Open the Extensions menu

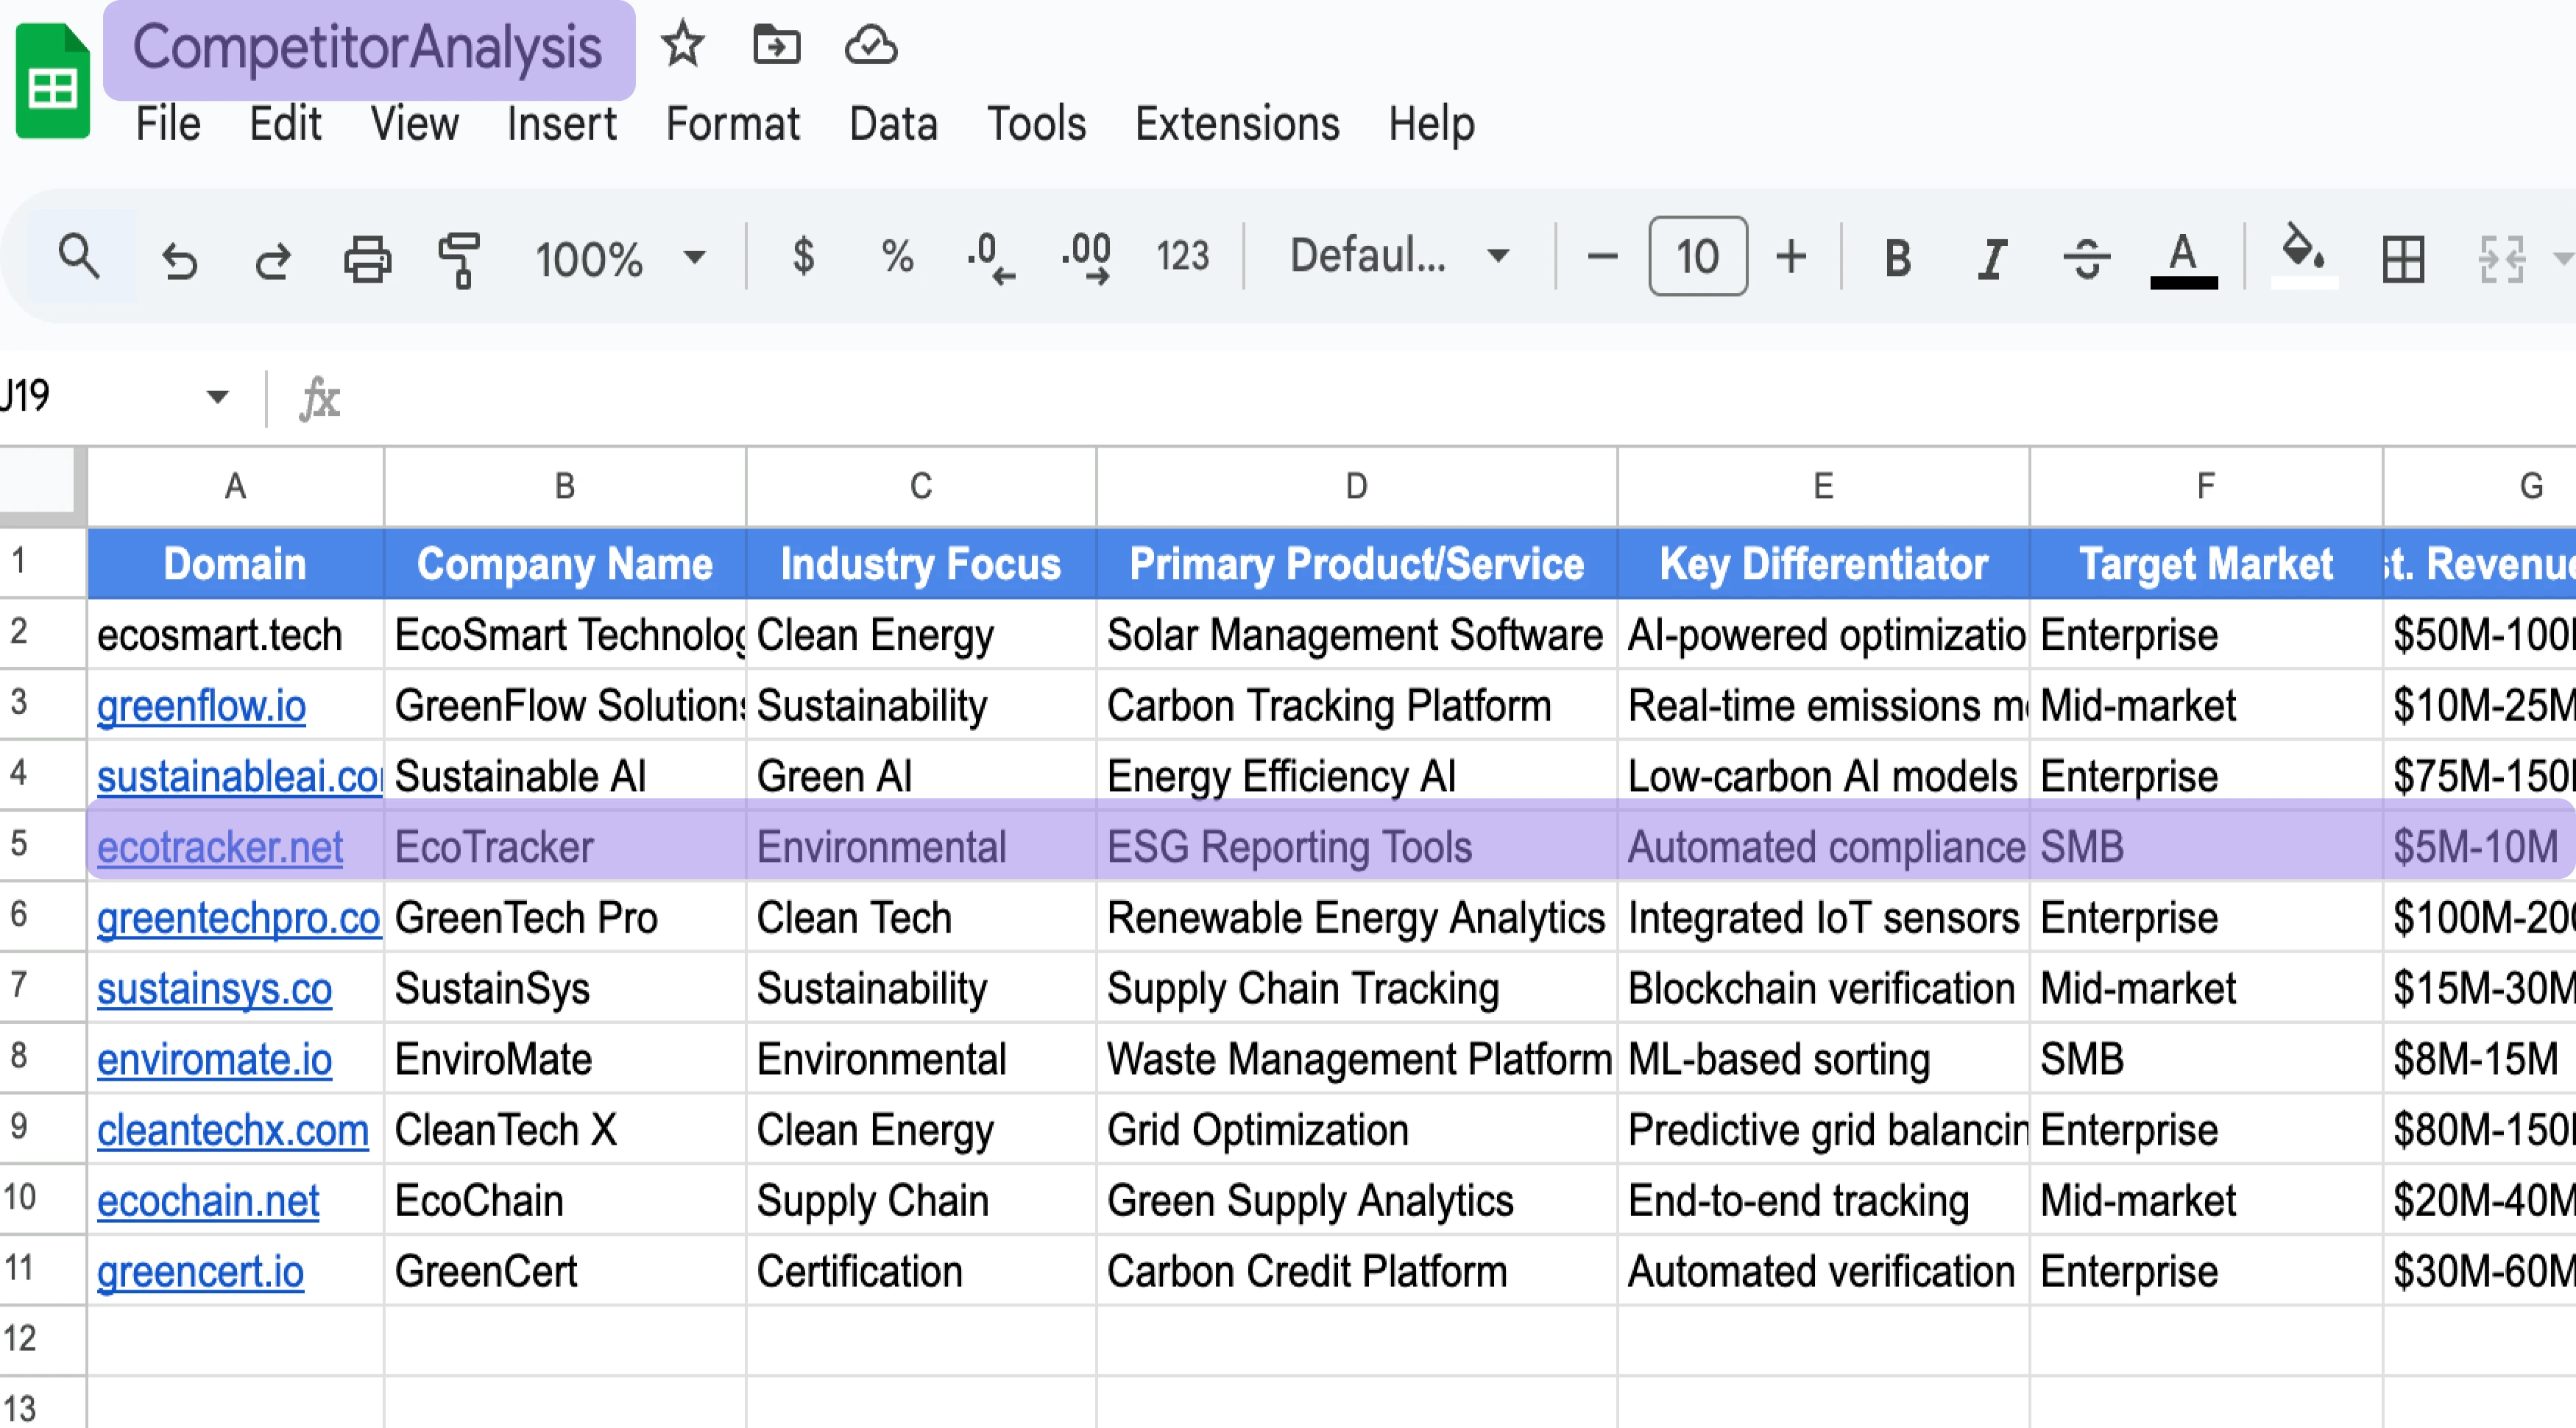tap(1237, 124)
